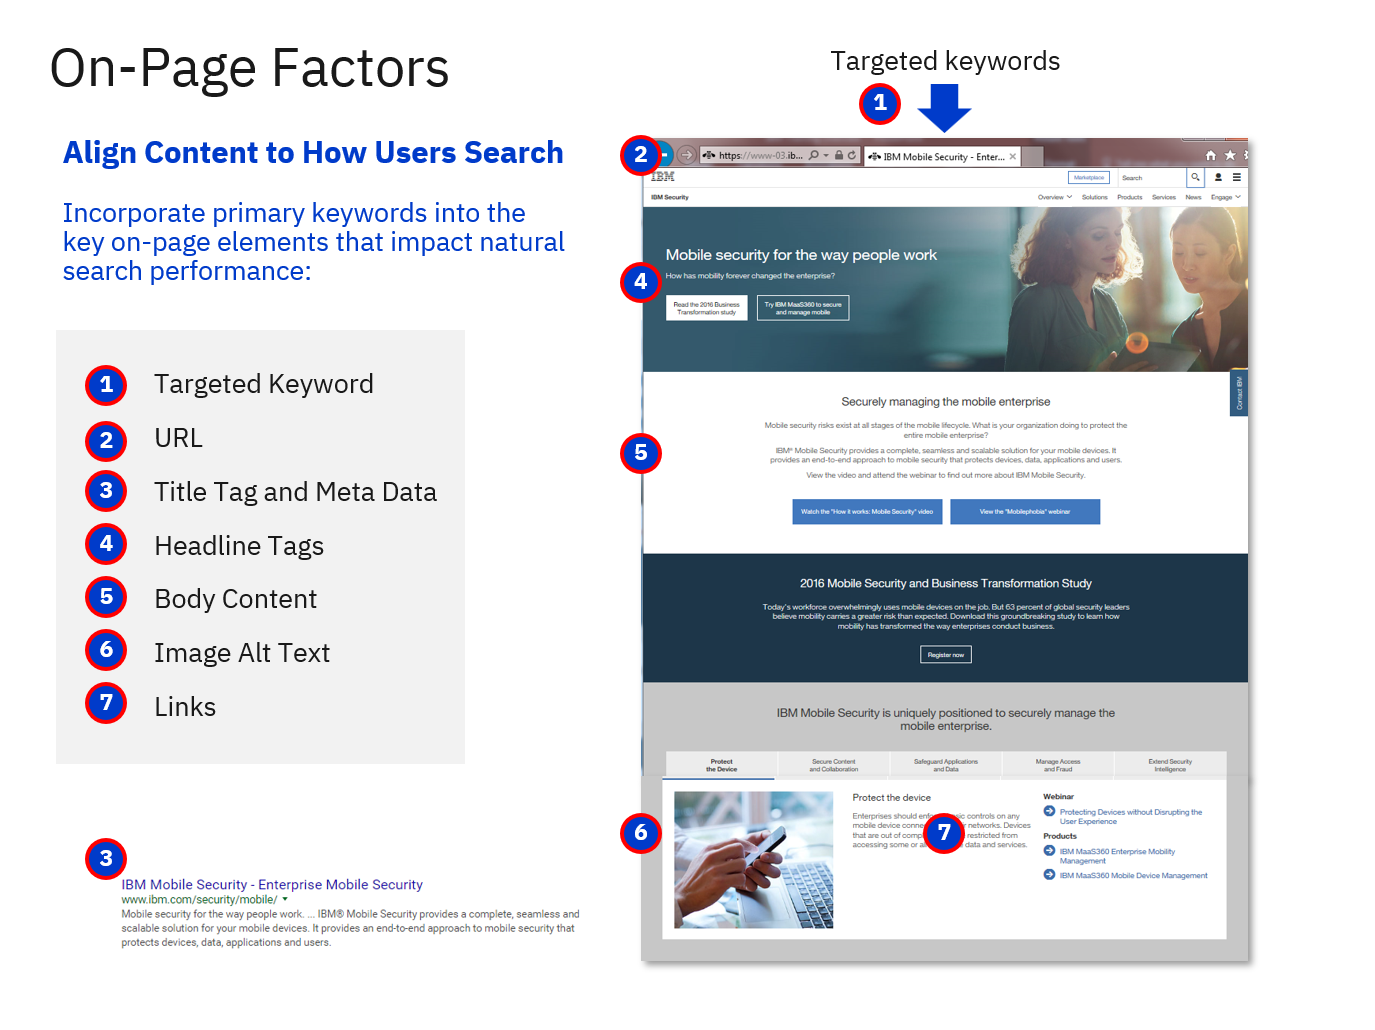
Task: Click Watch the How it works video button
Action: (867, 511)
